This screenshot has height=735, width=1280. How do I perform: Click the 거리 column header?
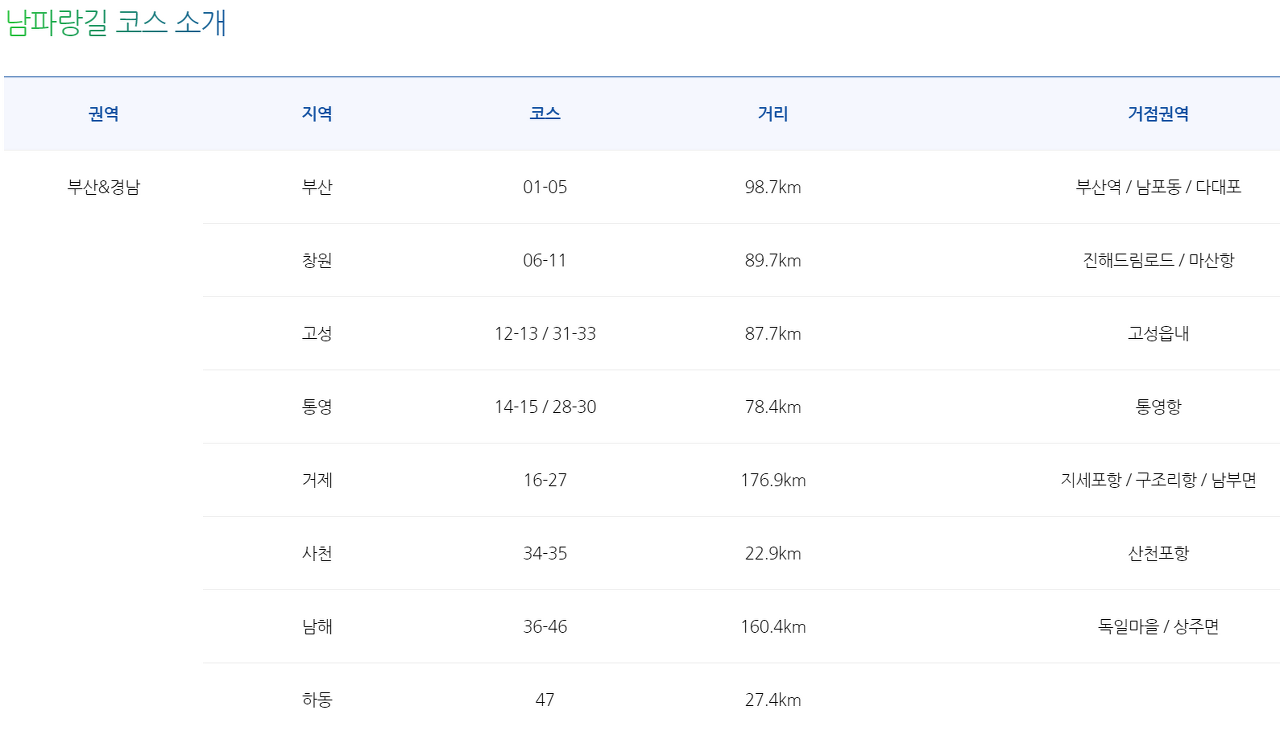pyautogui.click(x=773, y=114)
